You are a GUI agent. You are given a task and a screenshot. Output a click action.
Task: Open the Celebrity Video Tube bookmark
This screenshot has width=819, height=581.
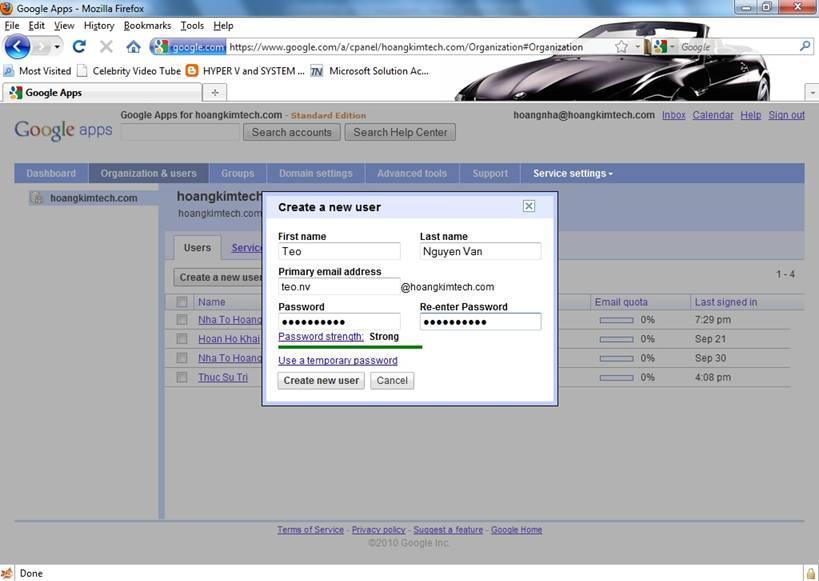[129, 71]
